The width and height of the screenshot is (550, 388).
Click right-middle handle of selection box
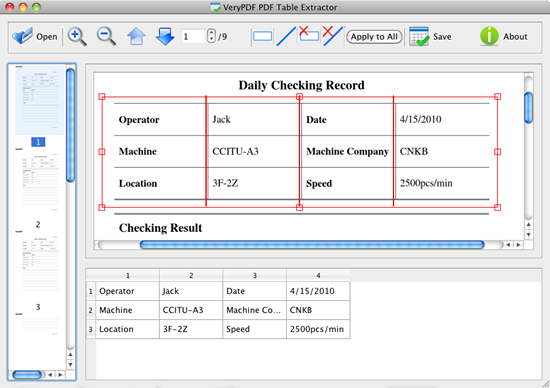(x=497, y=152)
